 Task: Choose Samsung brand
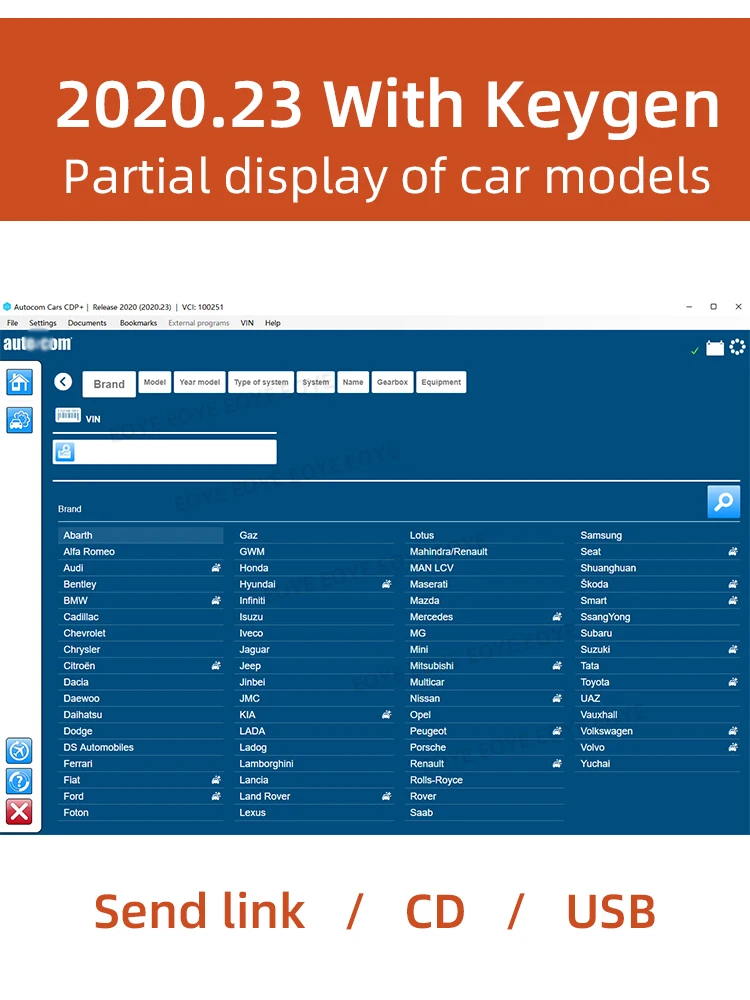(x=658, y=535)
